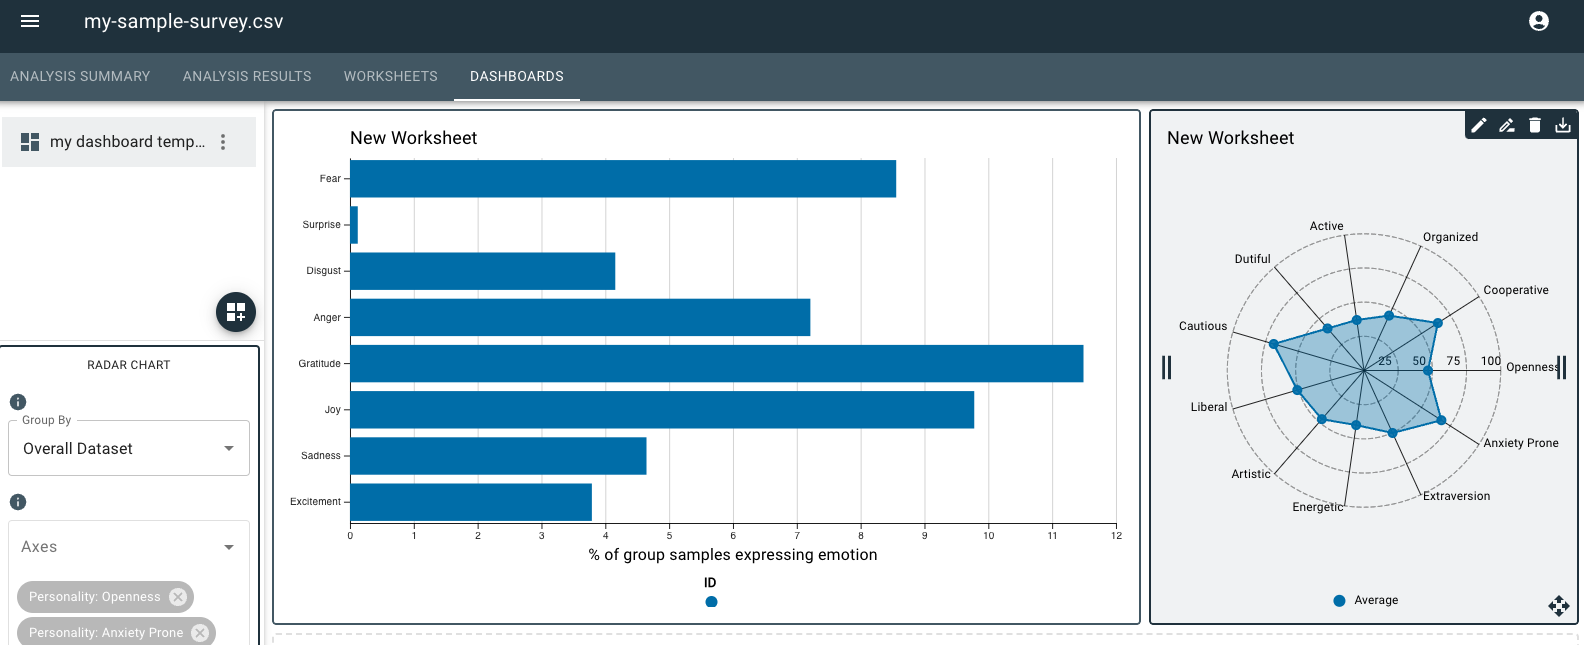Click the 'my-sample-survey.csv' file title
The height and width of the screenshot is (645, 1584).
pos(184,21)
